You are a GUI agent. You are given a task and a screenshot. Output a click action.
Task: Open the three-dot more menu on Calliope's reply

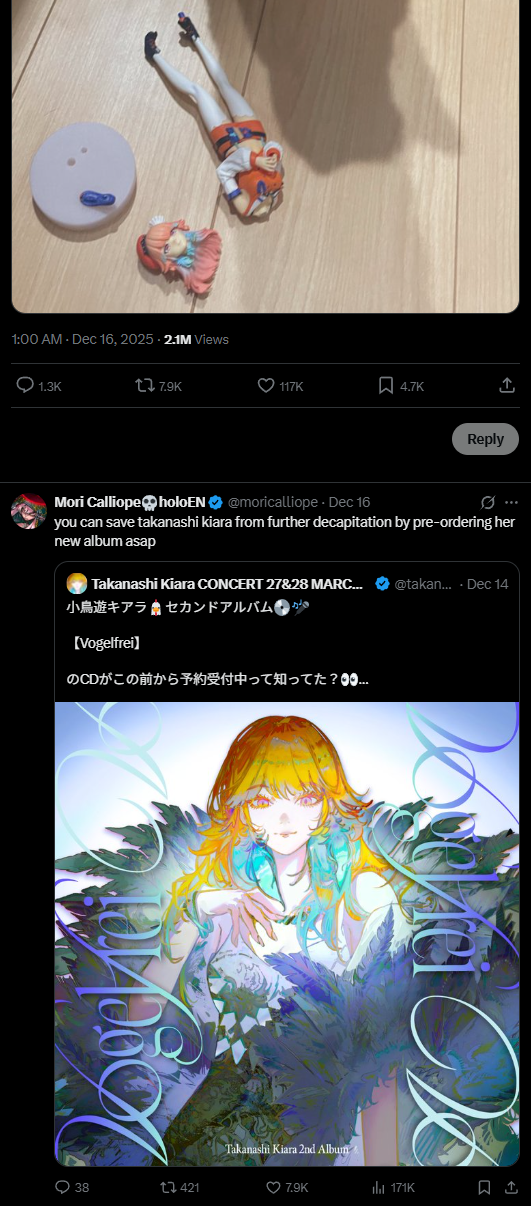(x=512, y=501)
